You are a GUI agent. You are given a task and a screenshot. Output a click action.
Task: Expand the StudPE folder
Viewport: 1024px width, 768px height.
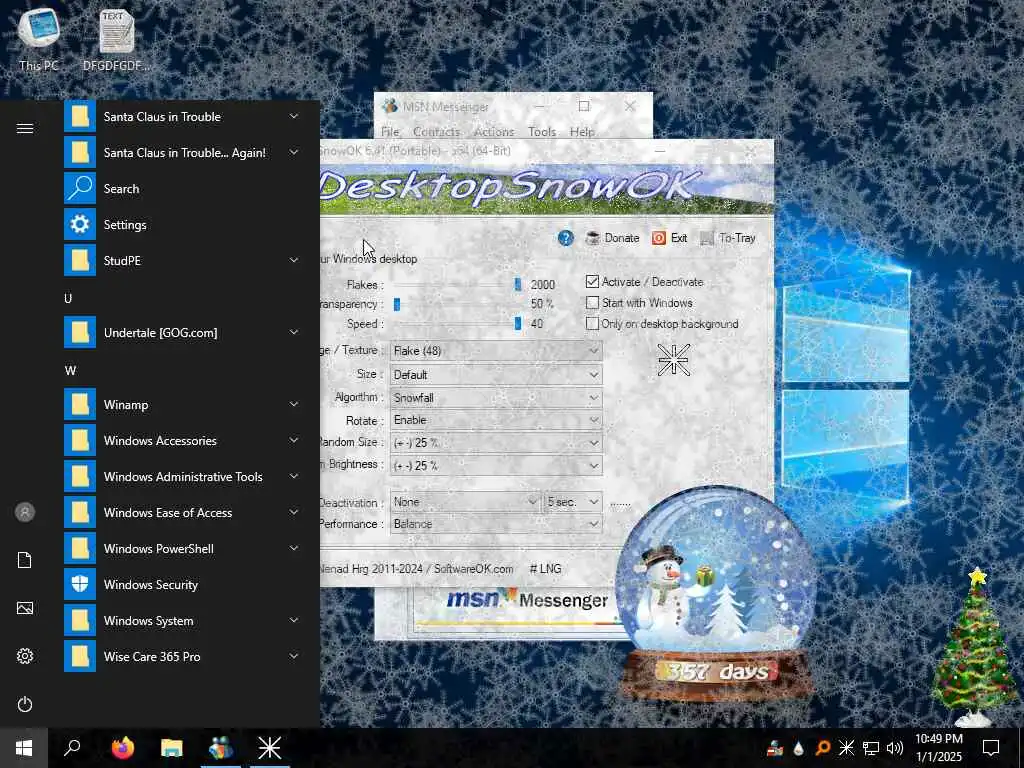[x=294, y=260]
